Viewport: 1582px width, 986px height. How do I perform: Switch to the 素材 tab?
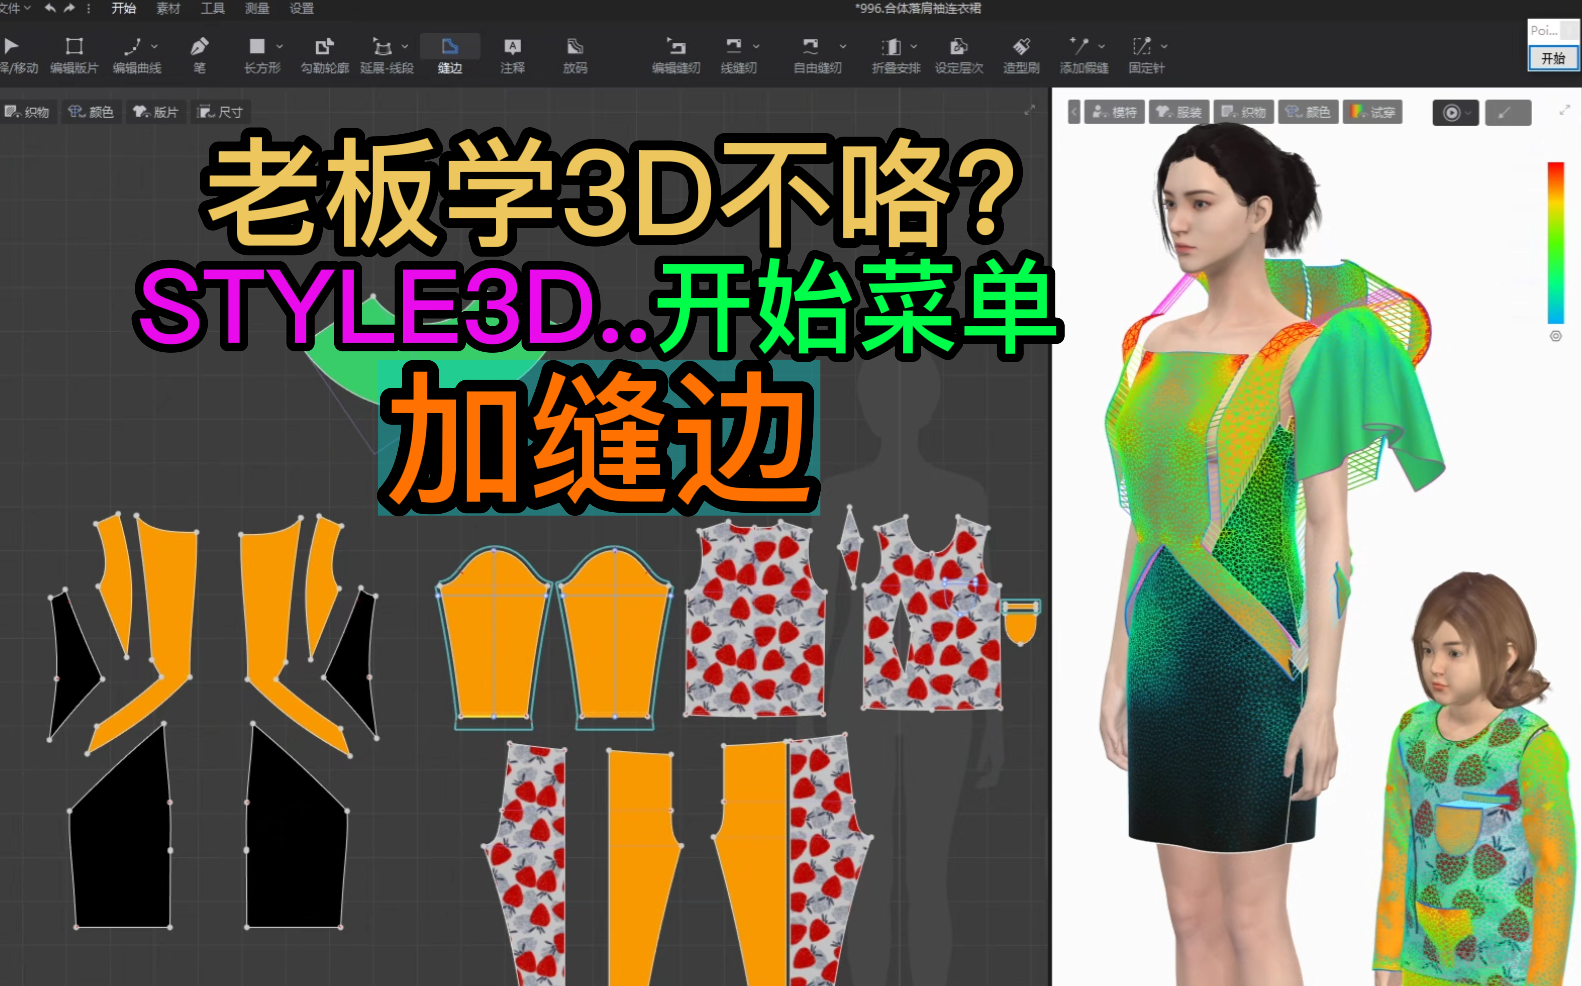[168, 8]
